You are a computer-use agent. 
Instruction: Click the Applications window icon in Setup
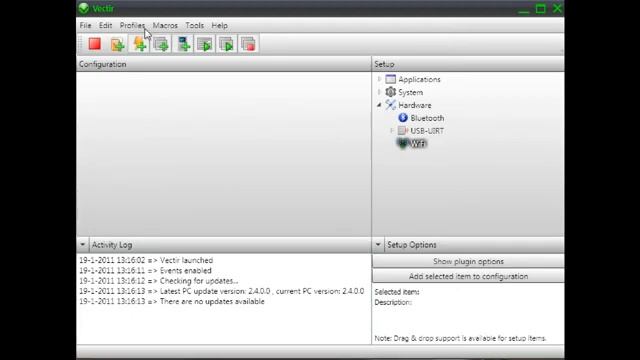click(x=391, y=79)
